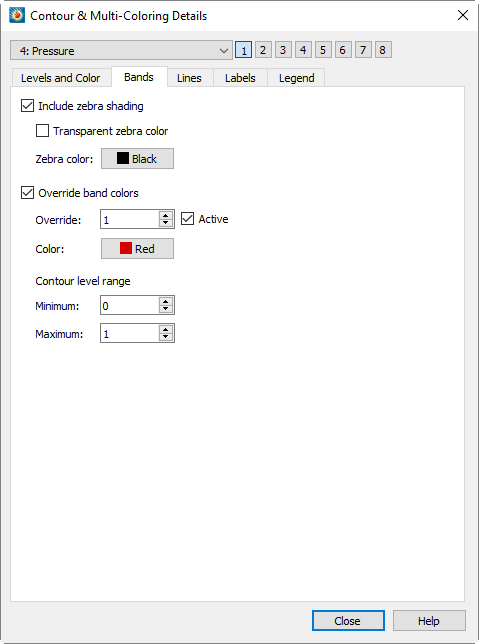
Task: Switch to the Legend tab
Action: coord(297,78)
